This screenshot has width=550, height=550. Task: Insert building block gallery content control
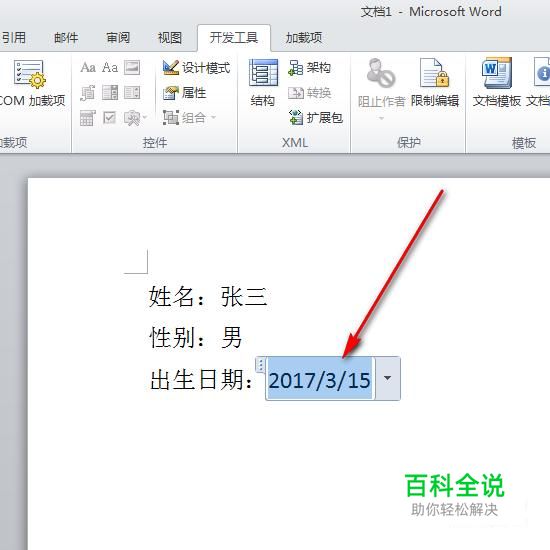click(88, 93)
